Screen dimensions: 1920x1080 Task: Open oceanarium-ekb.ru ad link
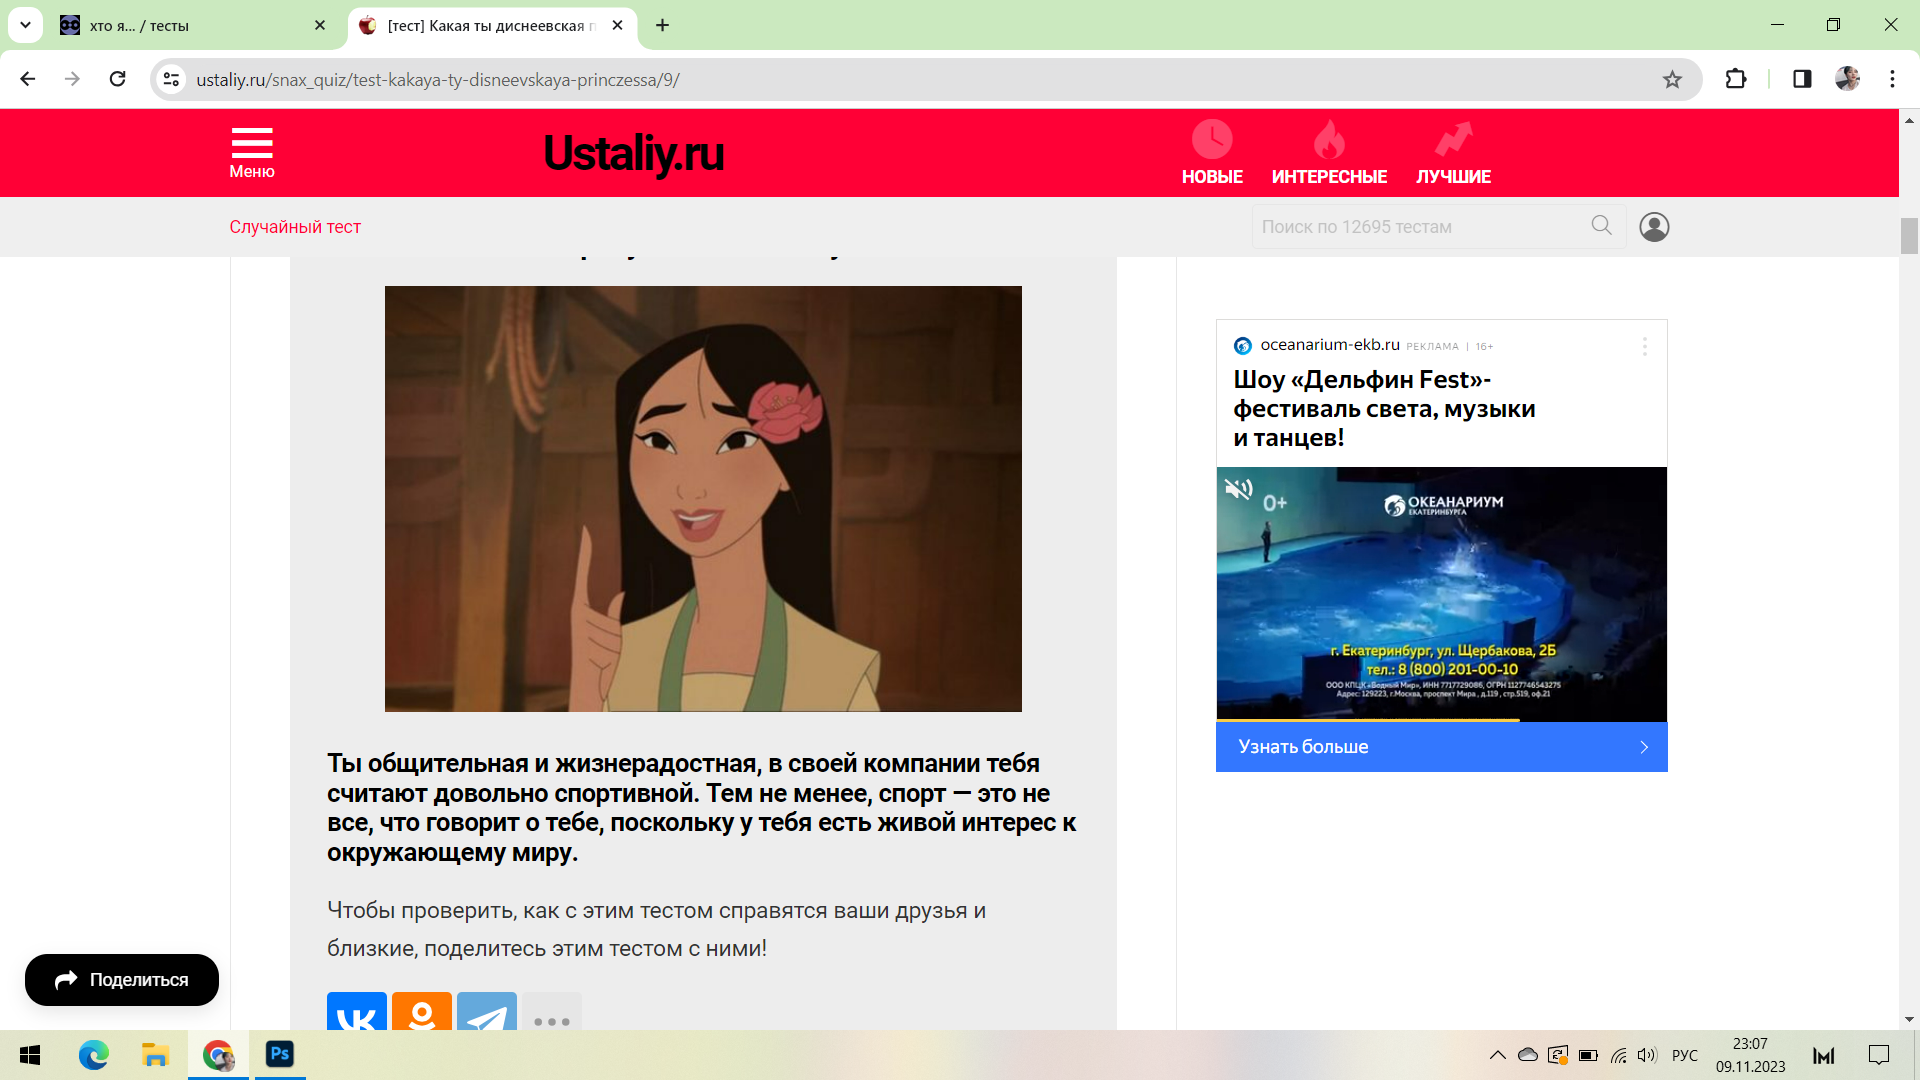[1329, 345]
